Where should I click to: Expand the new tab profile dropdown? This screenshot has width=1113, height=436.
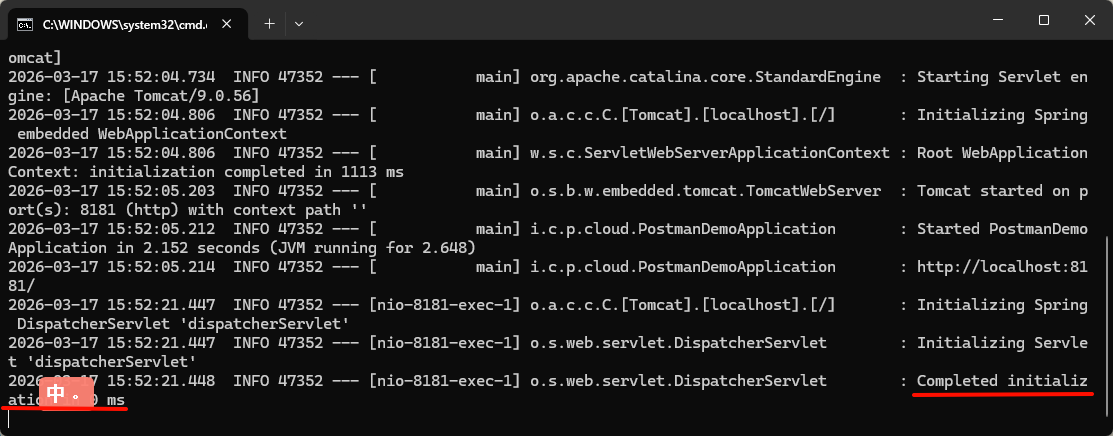(x=298, y=22)
